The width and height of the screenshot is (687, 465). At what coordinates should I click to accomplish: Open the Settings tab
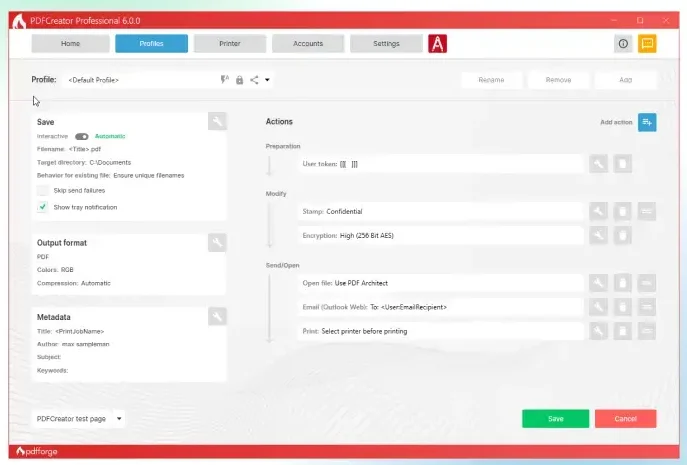tap(386, 43)
